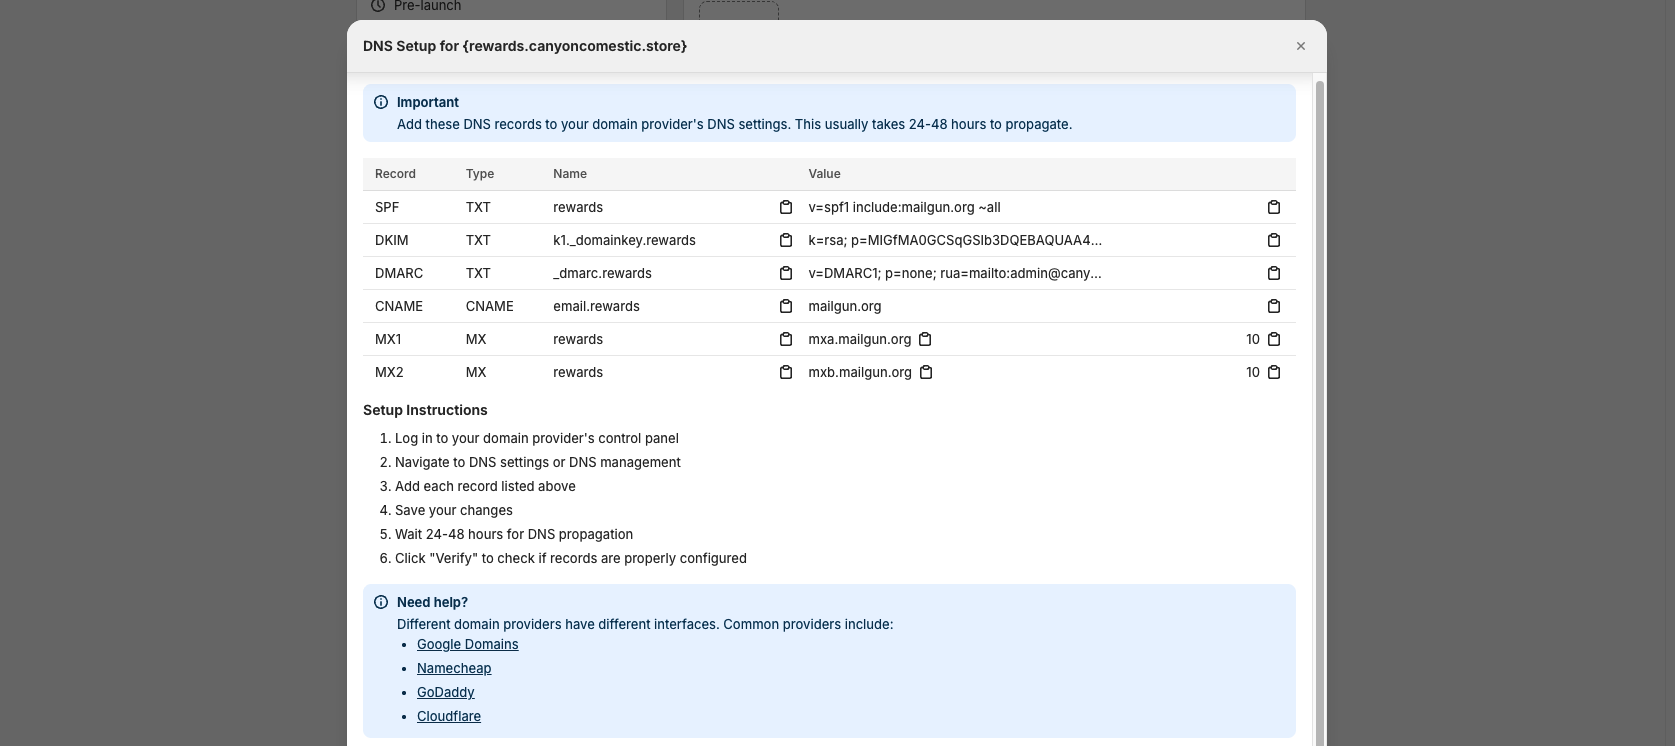This screenshot has width=1675, height=746.
Task: Click the dialog's vertical scrollbar
Action: (1319, 400)
